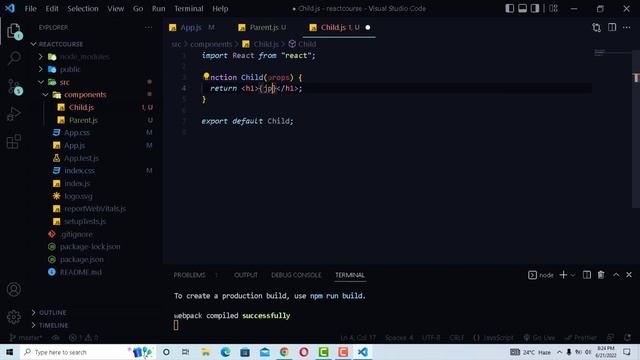The height and width of the screenshot is (360, 640).
Task: Click Go Live in status bar
Action: point(539,338)
